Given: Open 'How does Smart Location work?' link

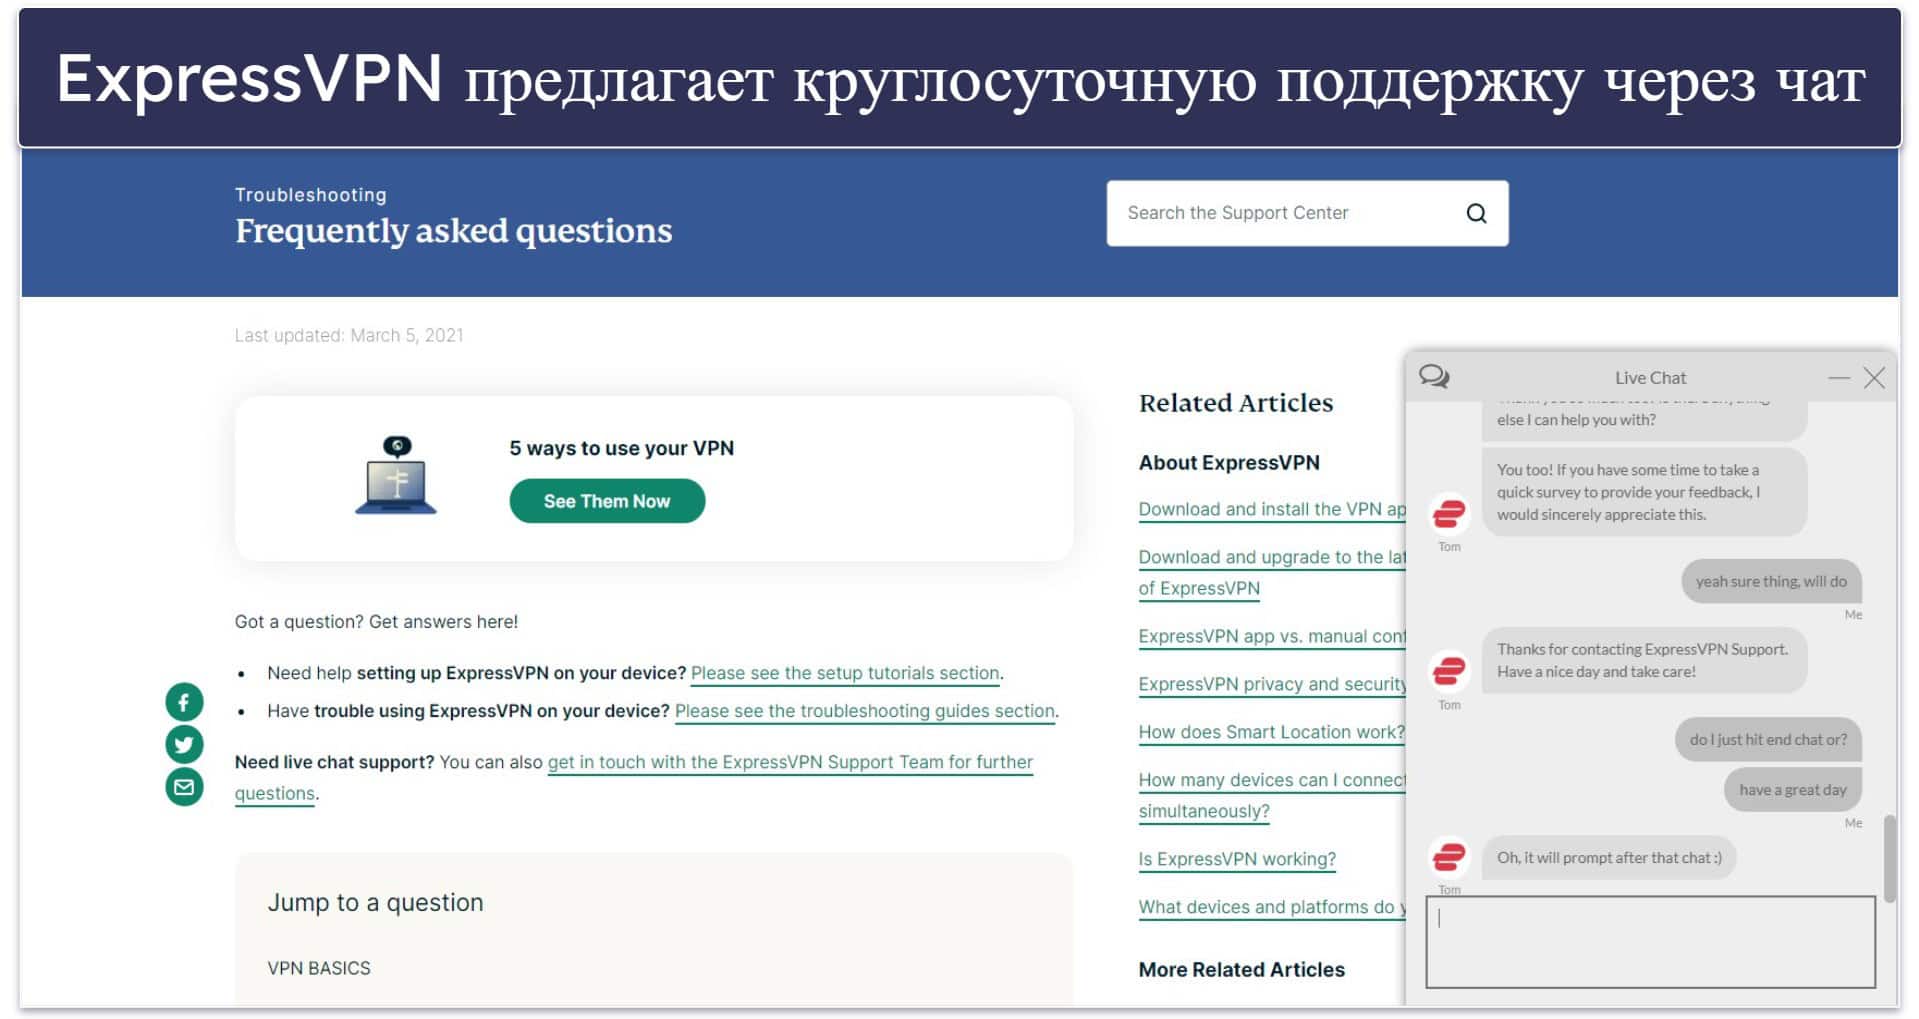Looking at the screenshot, I should coord(1271,732).
